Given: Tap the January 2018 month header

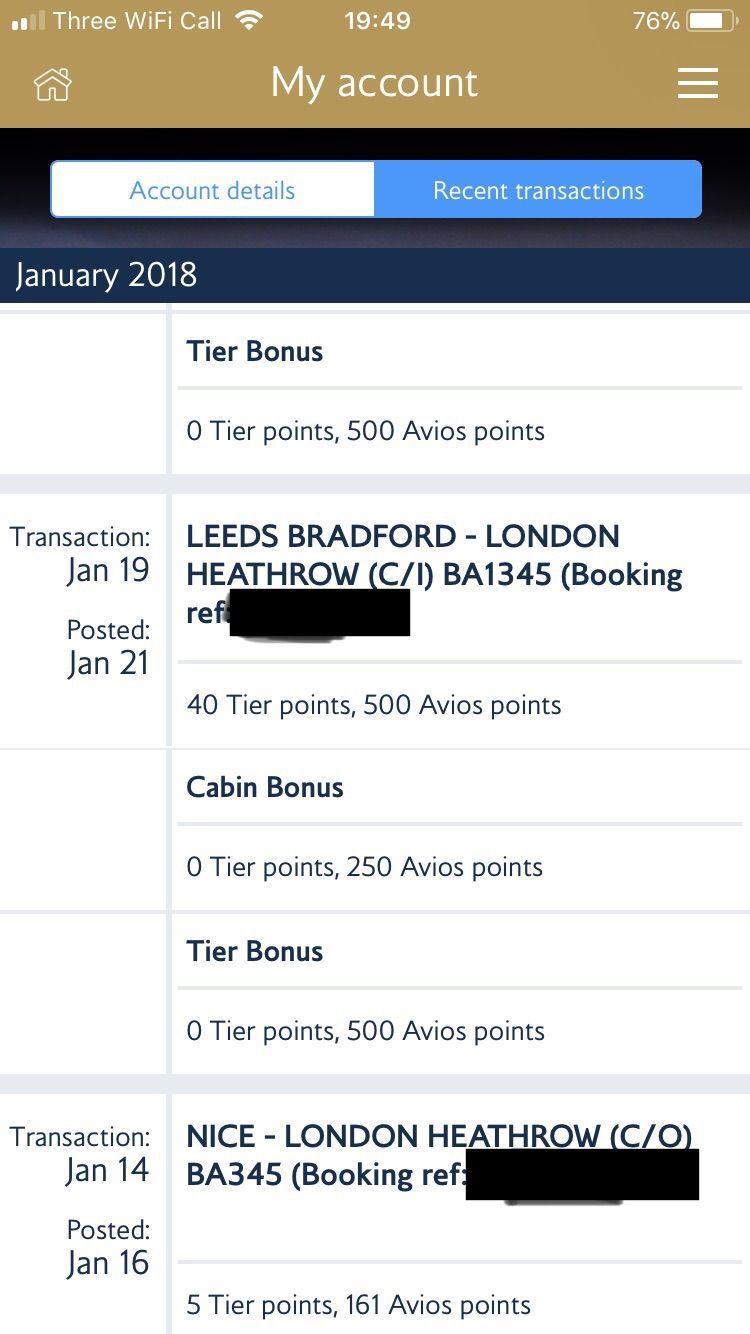Looking at the screenshot, I should [106, 275].
